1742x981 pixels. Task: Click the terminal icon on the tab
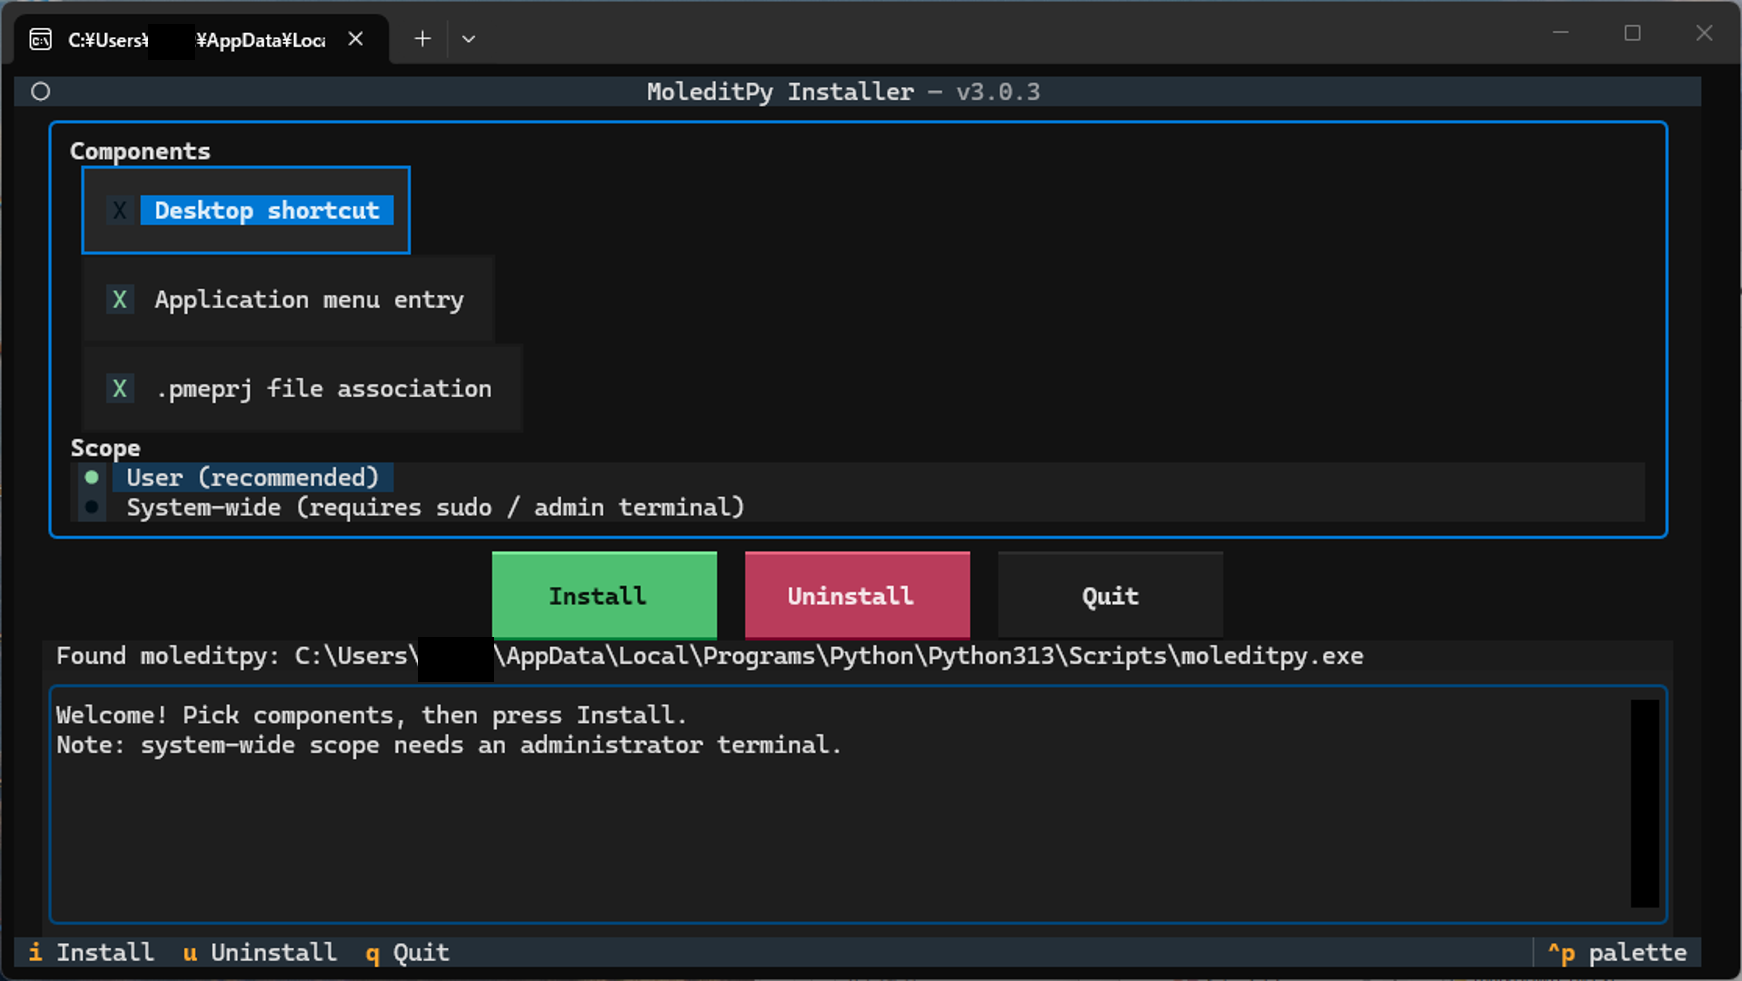tap(41, 39)
